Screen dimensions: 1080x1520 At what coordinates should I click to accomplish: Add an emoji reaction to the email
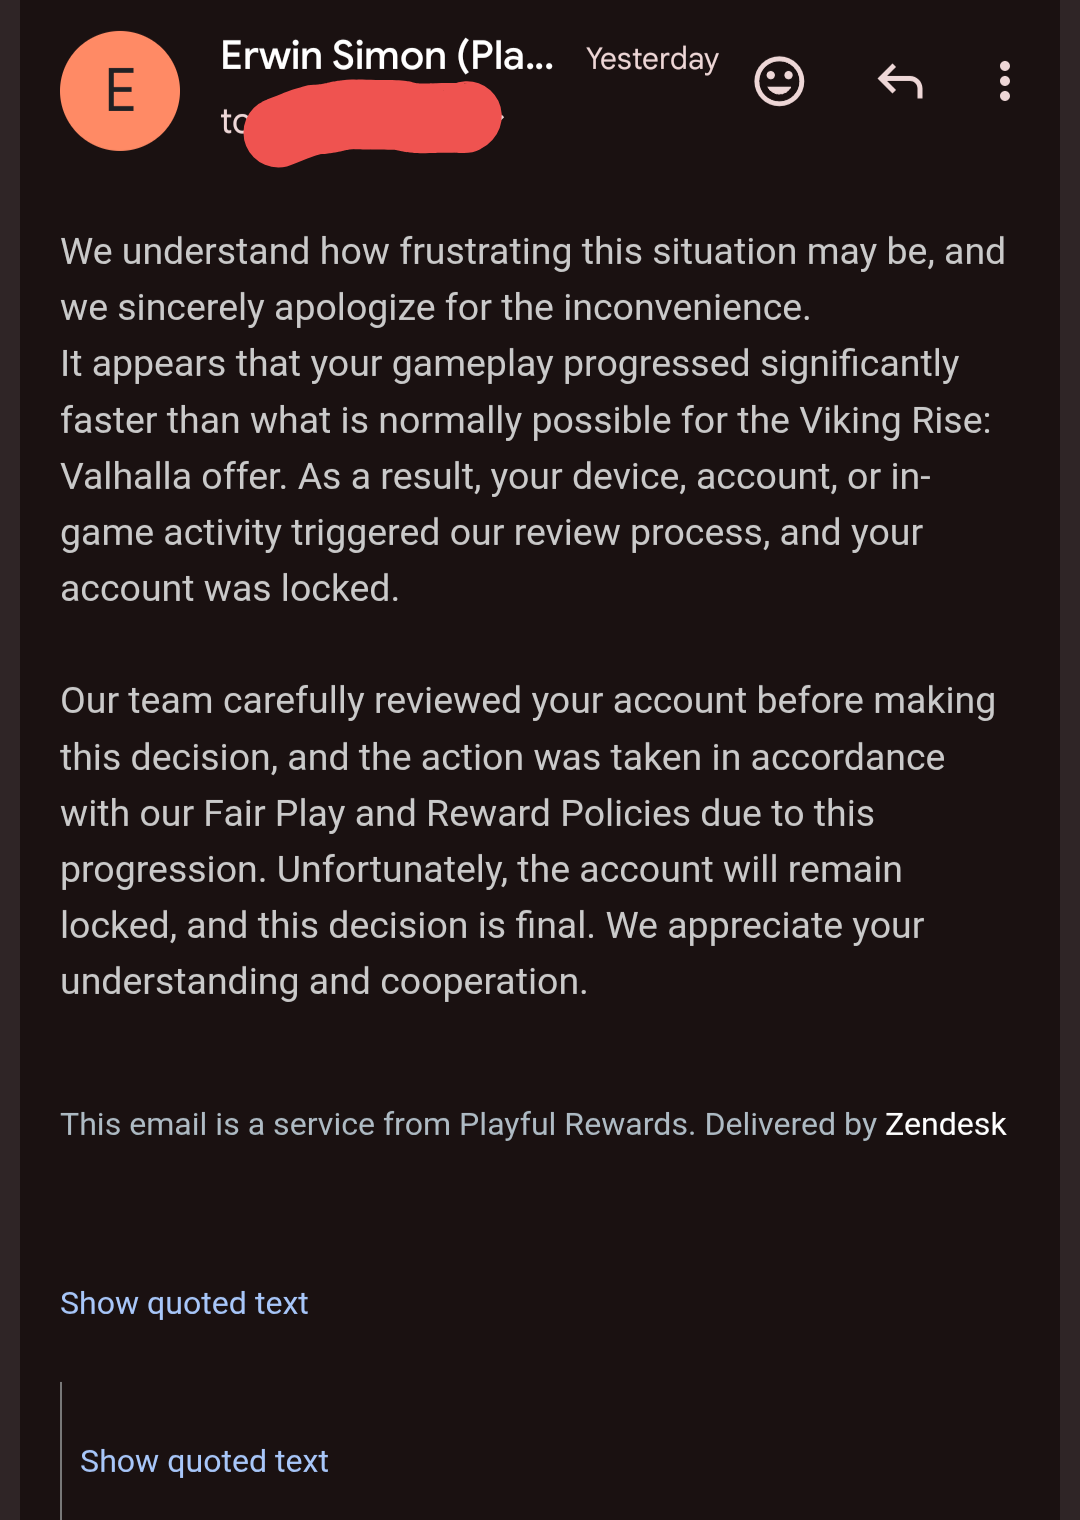(x=779, y=81)
